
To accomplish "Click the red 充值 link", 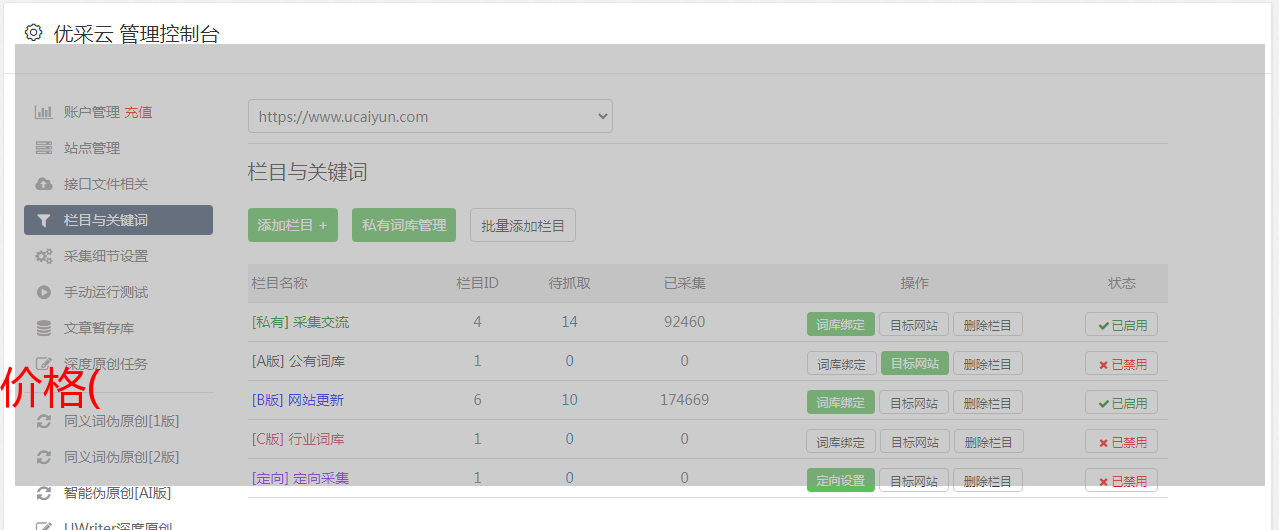I will (138, 112).
